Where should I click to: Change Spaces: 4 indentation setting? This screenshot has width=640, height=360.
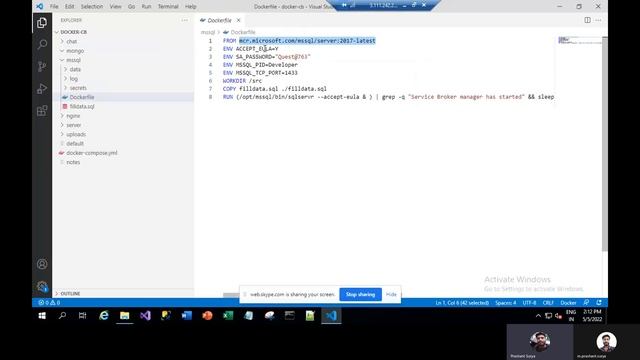pyautogui.click(x=506, y=302)
